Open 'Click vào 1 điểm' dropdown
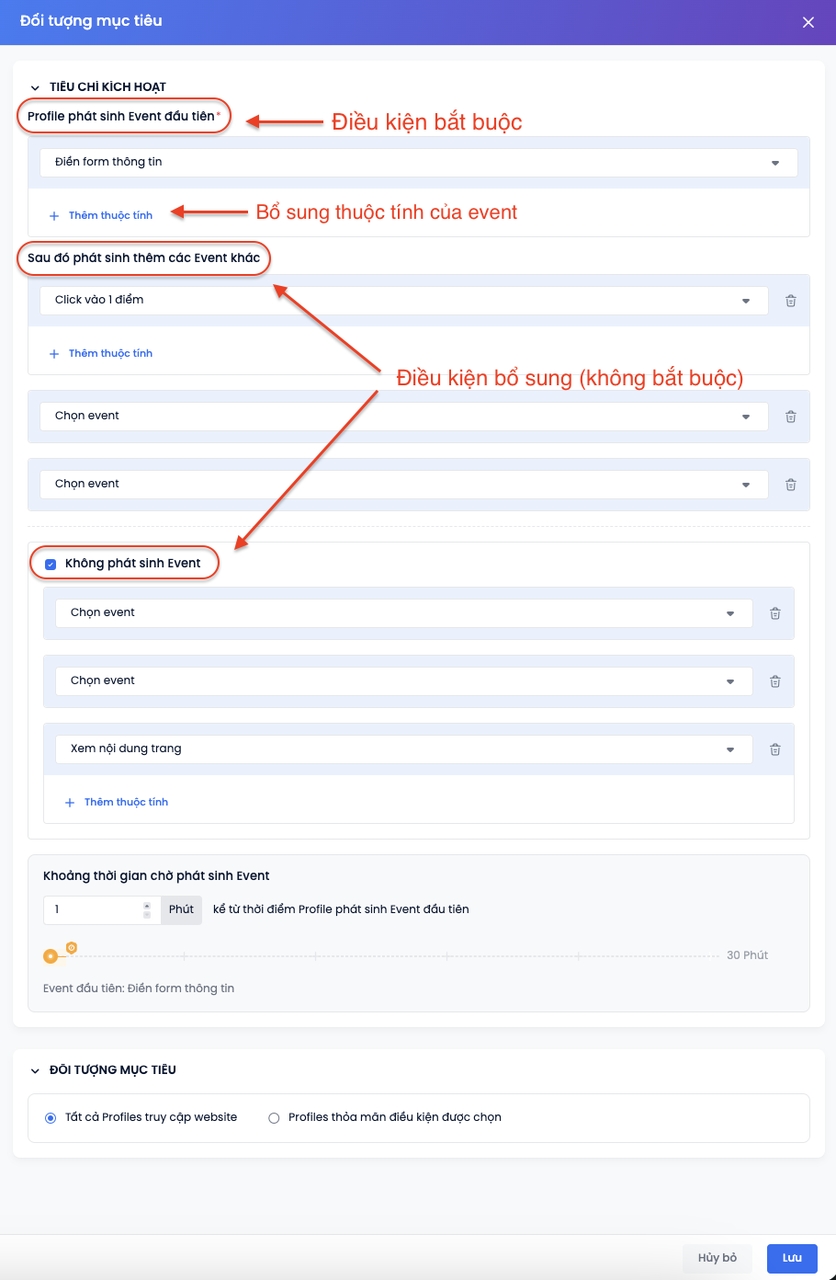Screen dimensions: 836x1280 click(403, 301)
